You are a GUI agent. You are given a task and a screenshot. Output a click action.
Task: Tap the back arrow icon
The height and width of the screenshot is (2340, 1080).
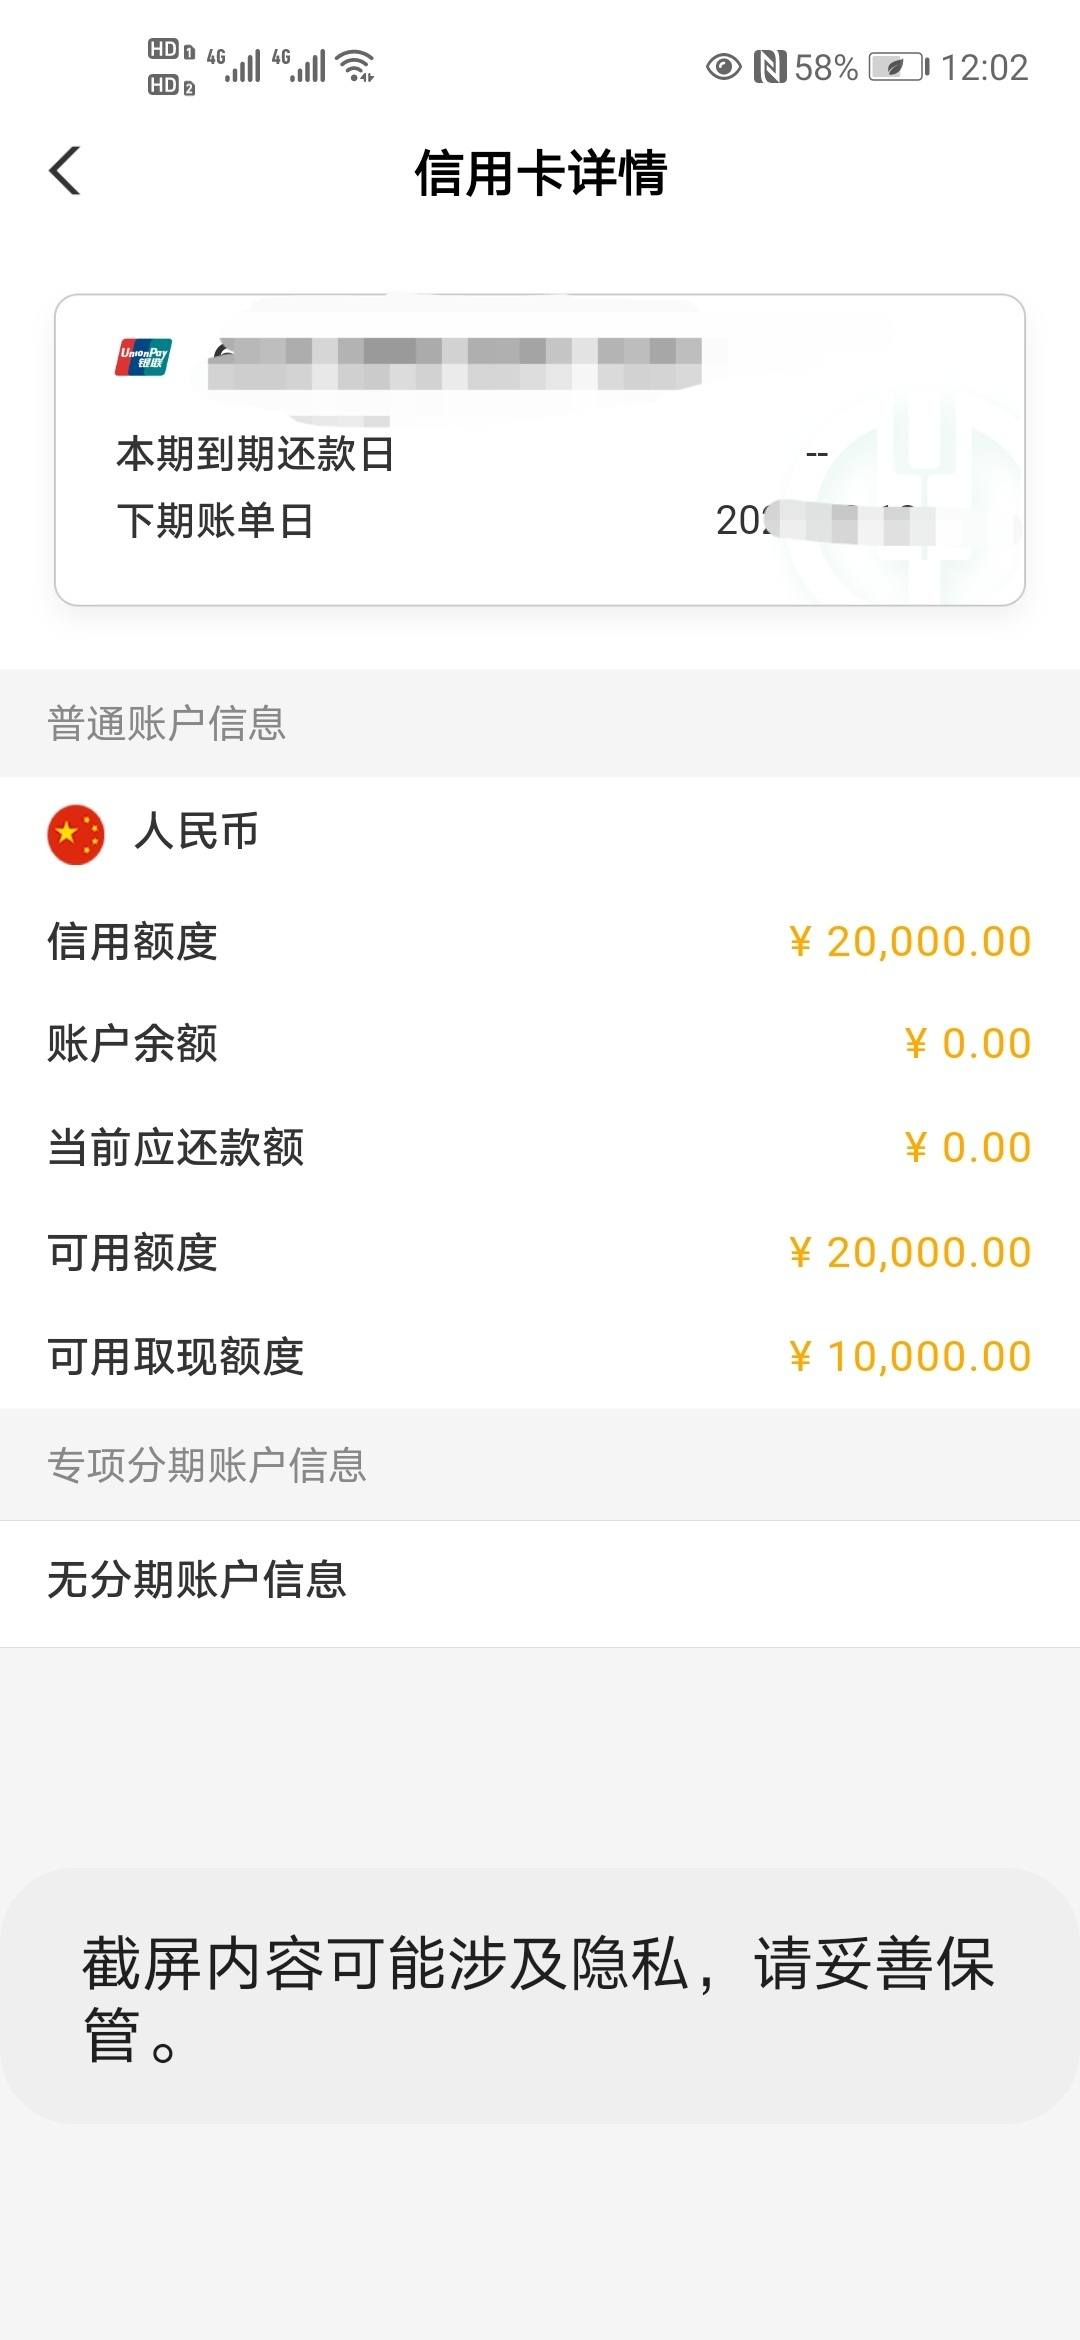[x=65, y=171]
